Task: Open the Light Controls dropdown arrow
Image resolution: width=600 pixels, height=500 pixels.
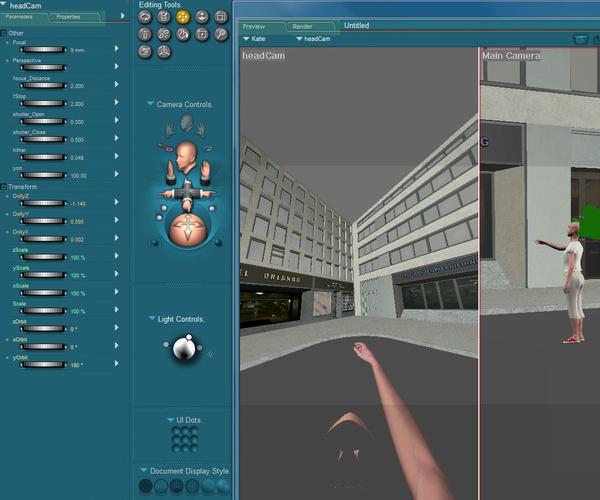Action: tap(152, 318)
